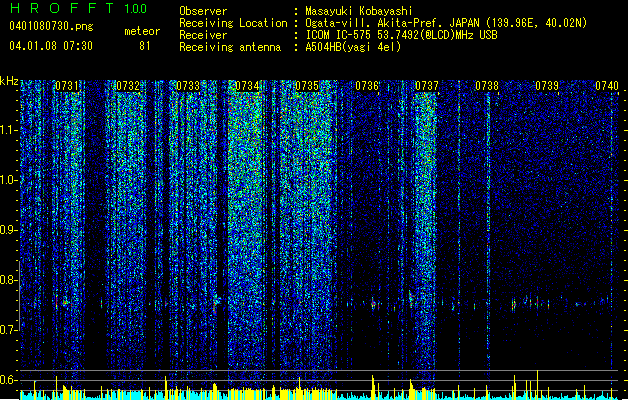Select the 0734 time marker
The image size is (629, 400).
click(x=247, y=86)
